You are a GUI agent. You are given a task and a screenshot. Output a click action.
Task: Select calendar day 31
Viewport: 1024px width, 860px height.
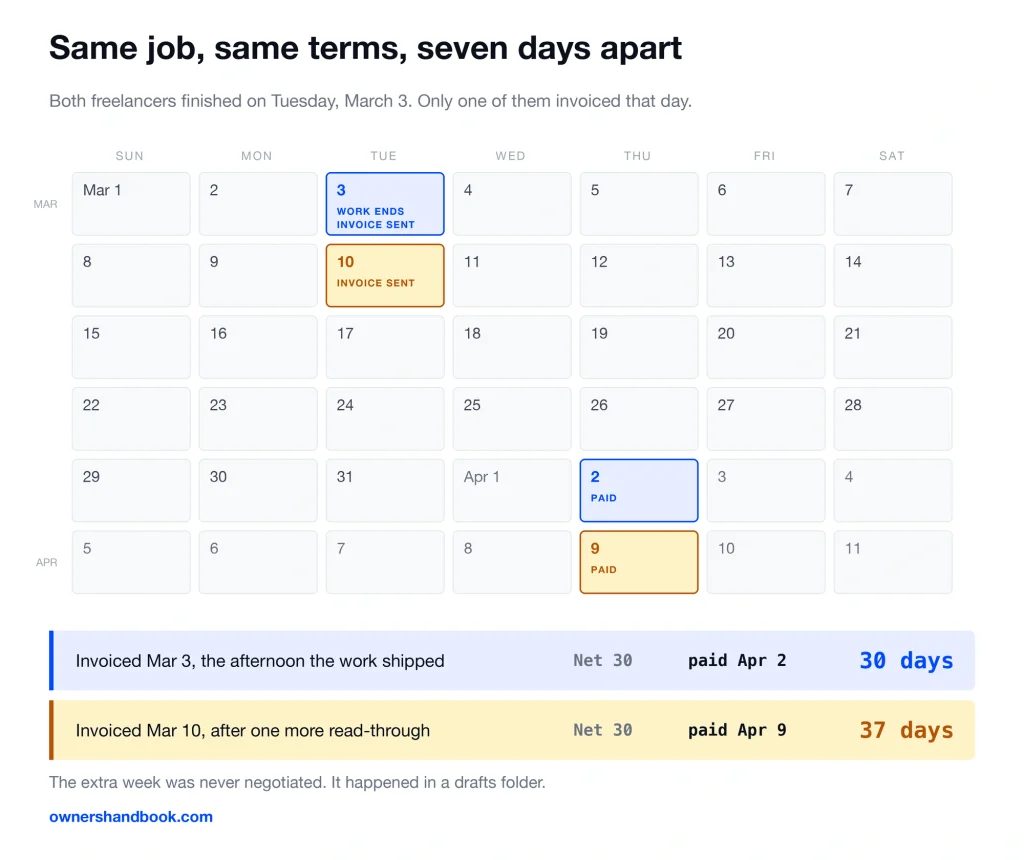385,490
